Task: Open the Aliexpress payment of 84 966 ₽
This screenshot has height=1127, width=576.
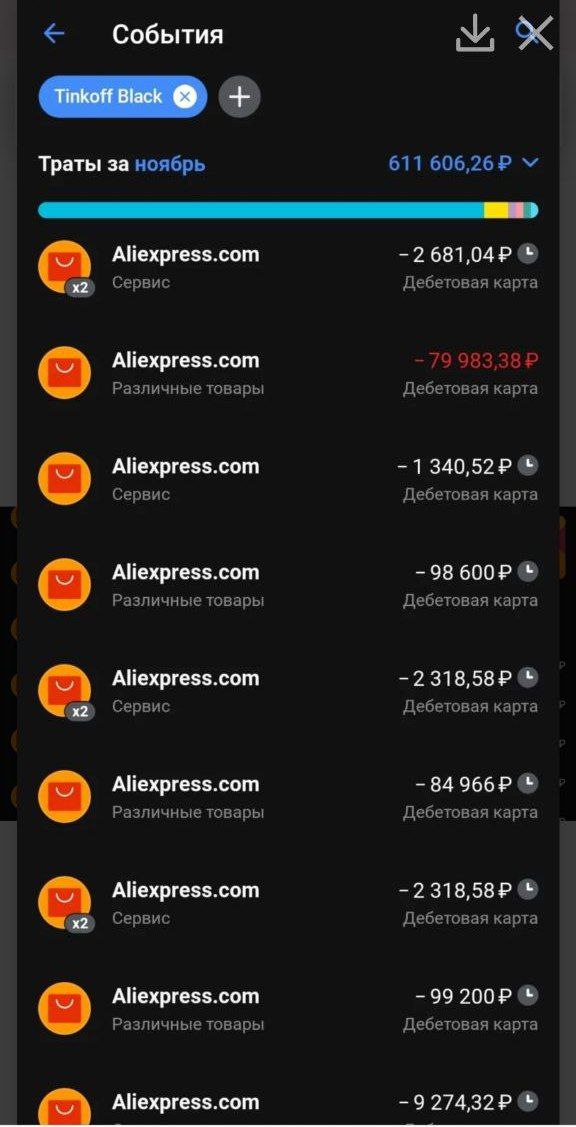Action: [x=288, y=797]
